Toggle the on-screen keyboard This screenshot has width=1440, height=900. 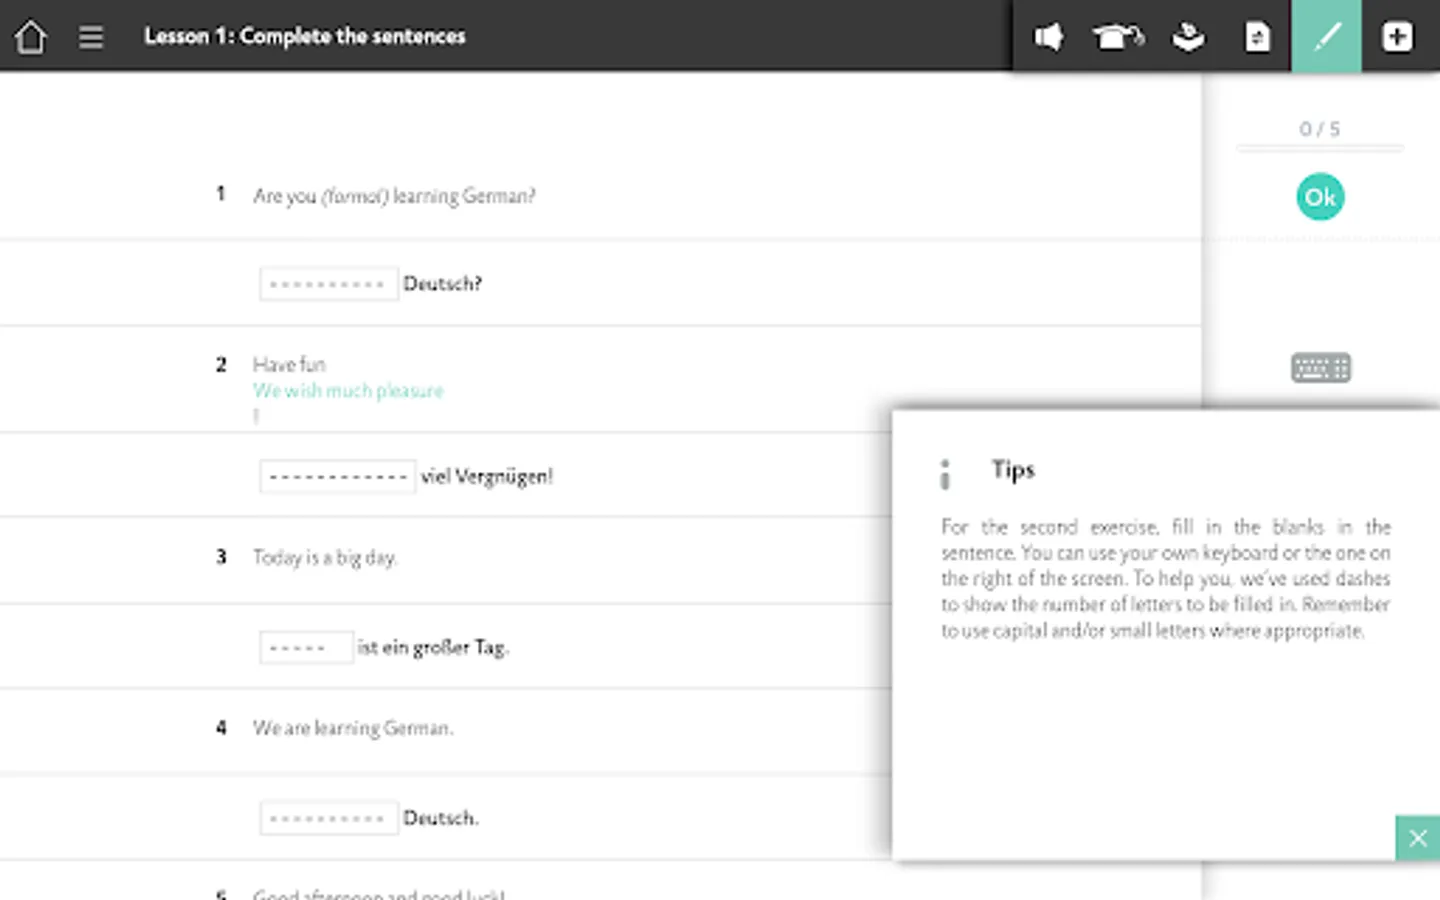tap(1320, 368)
